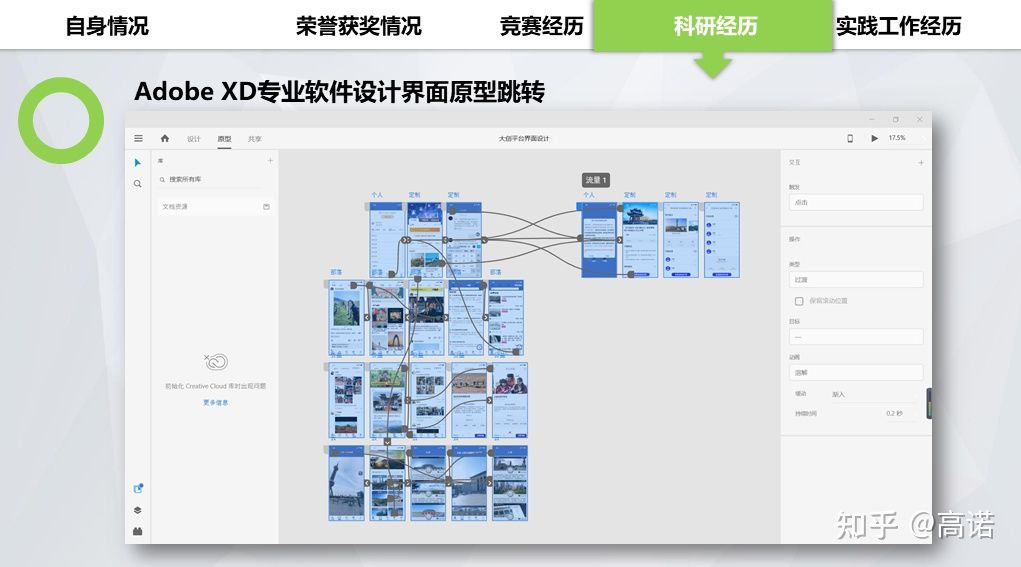Launch mobile device preview icon
1021x567 pixels.
coord(850,138)
